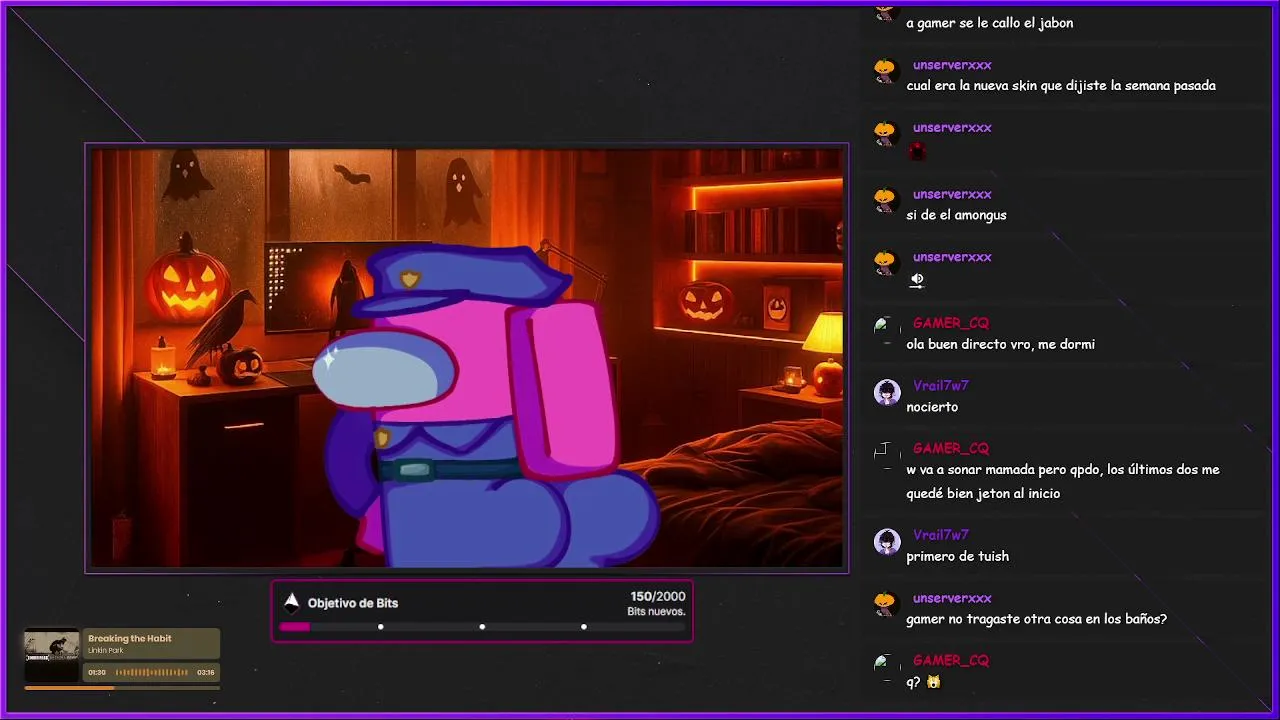Viewport: 1280px width, 720px height.
Task: Click the pumpkin avatar next to 'cual era la nueva skin'
Action: click(x=885, y=70)
